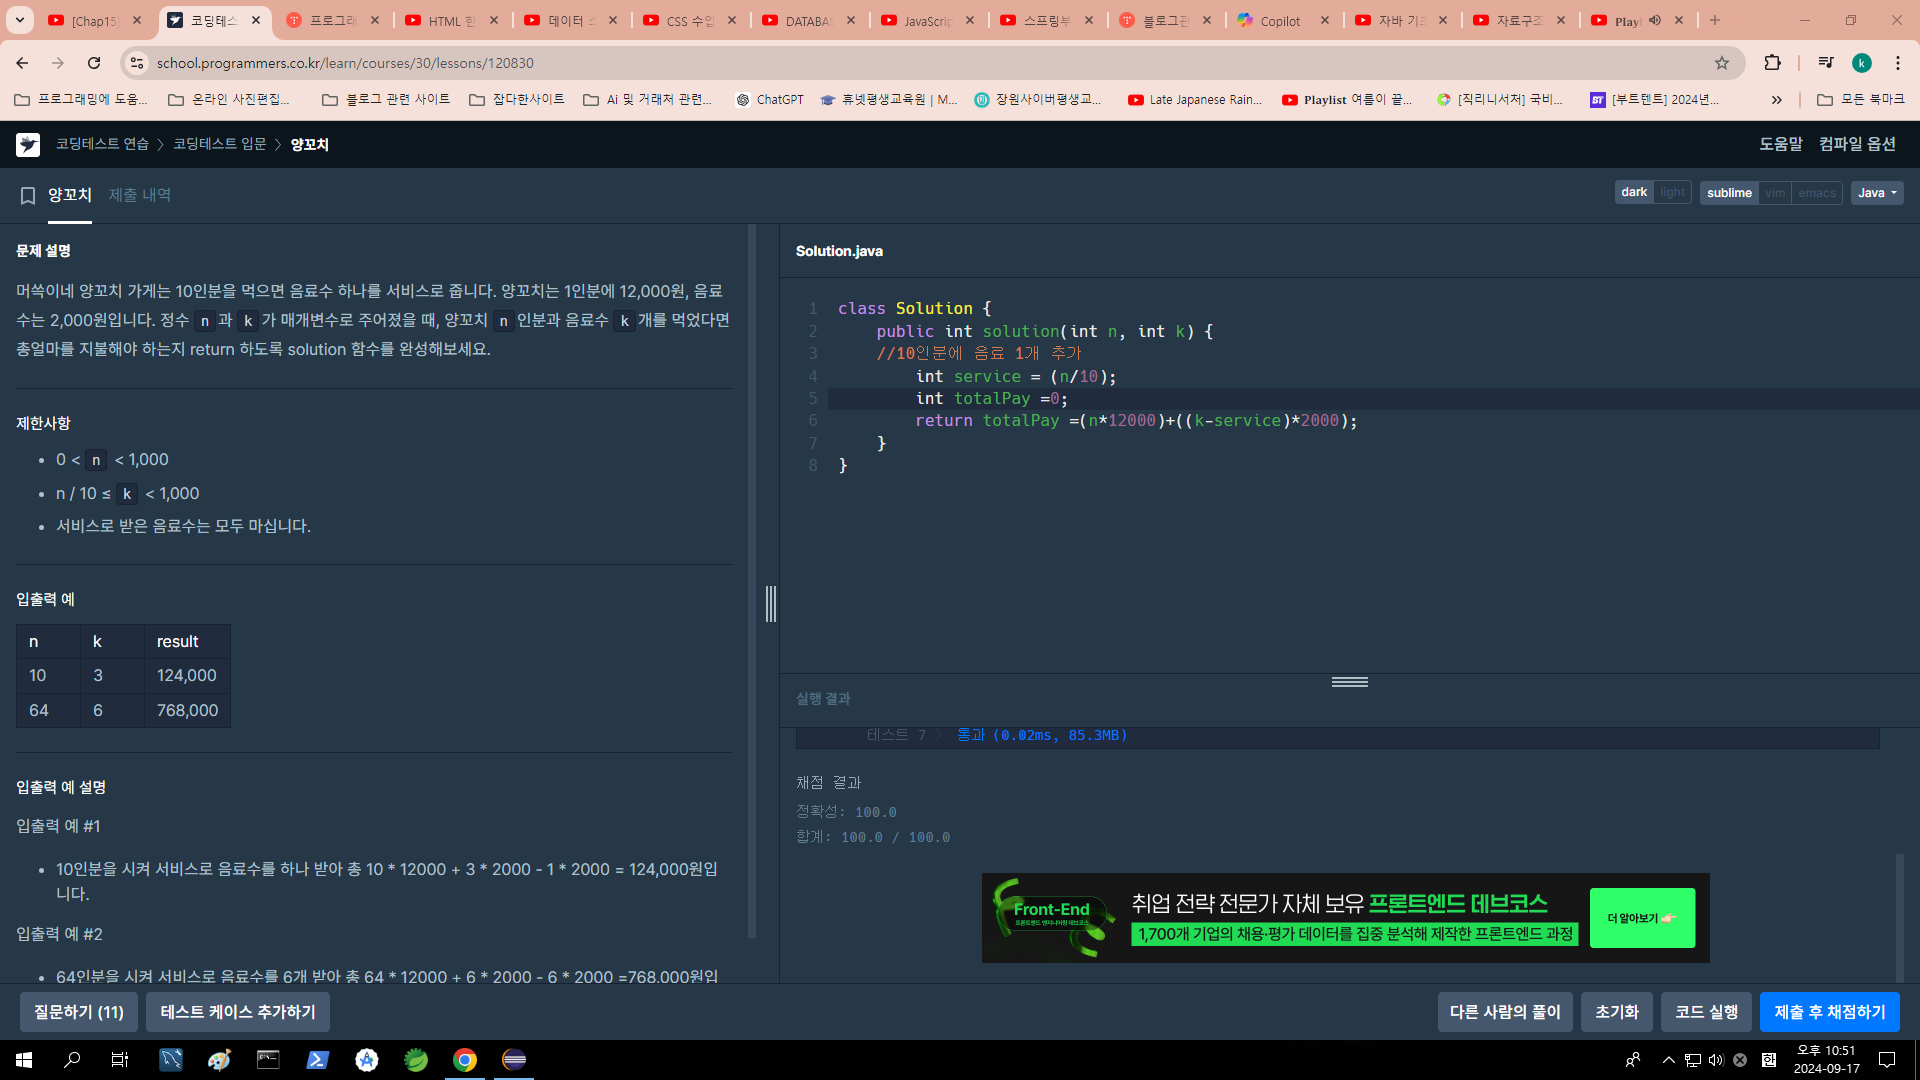Viewport: 1920px width, 1080px height.
Task: Select the vim keymap option
Action: click(x=1775, y=193)
